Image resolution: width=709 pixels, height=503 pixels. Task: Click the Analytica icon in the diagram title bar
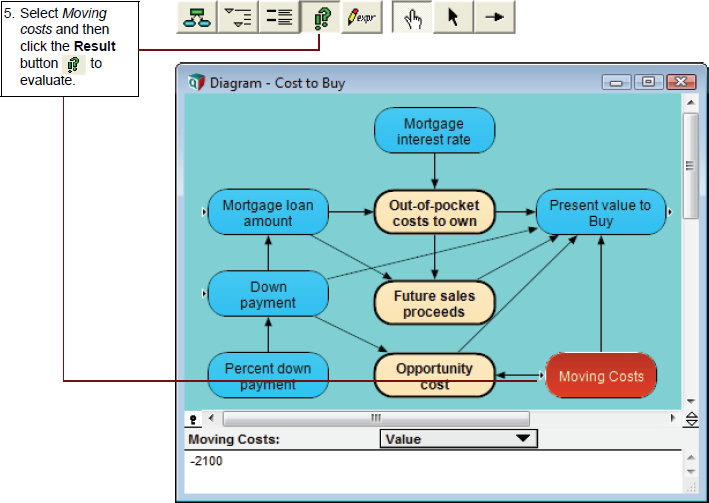(196, 82)
